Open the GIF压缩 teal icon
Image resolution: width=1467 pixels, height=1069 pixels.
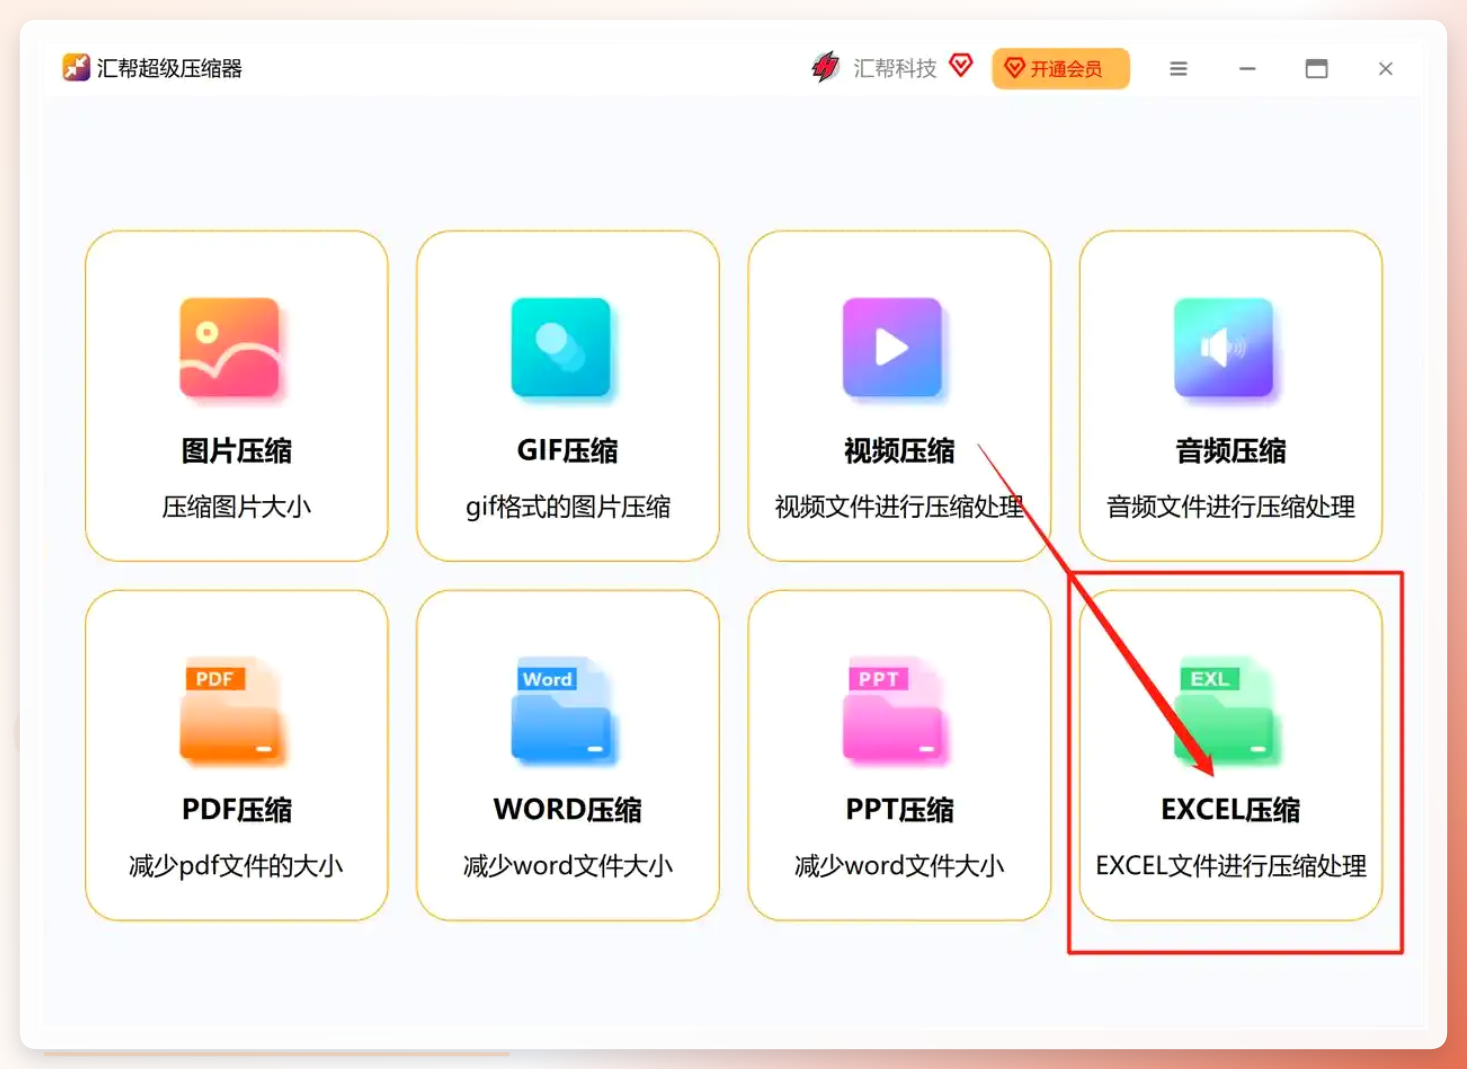click(560, 347)
